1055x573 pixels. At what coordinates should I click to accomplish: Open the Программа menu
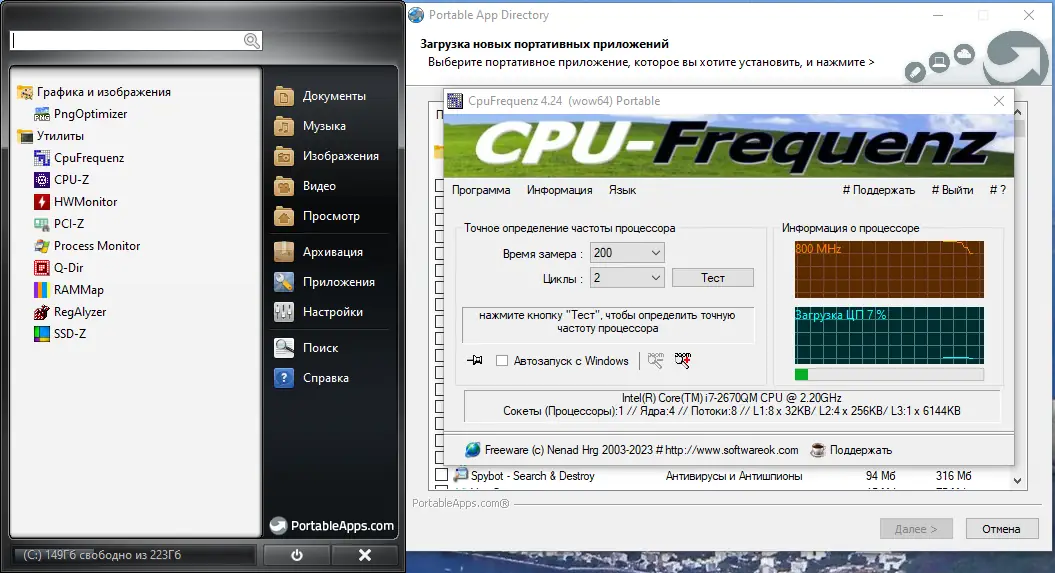(481, 190)
